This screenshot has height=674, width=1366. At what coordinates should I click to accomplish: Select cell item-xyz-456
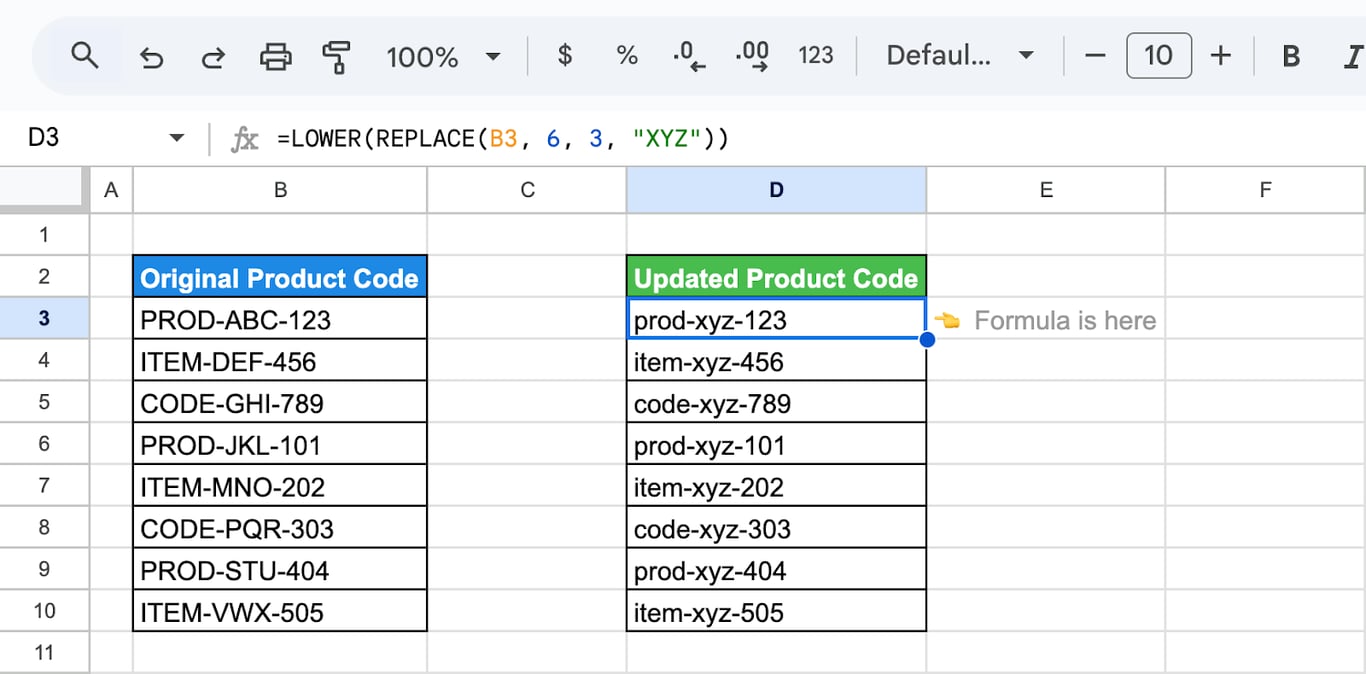[777, 361]
